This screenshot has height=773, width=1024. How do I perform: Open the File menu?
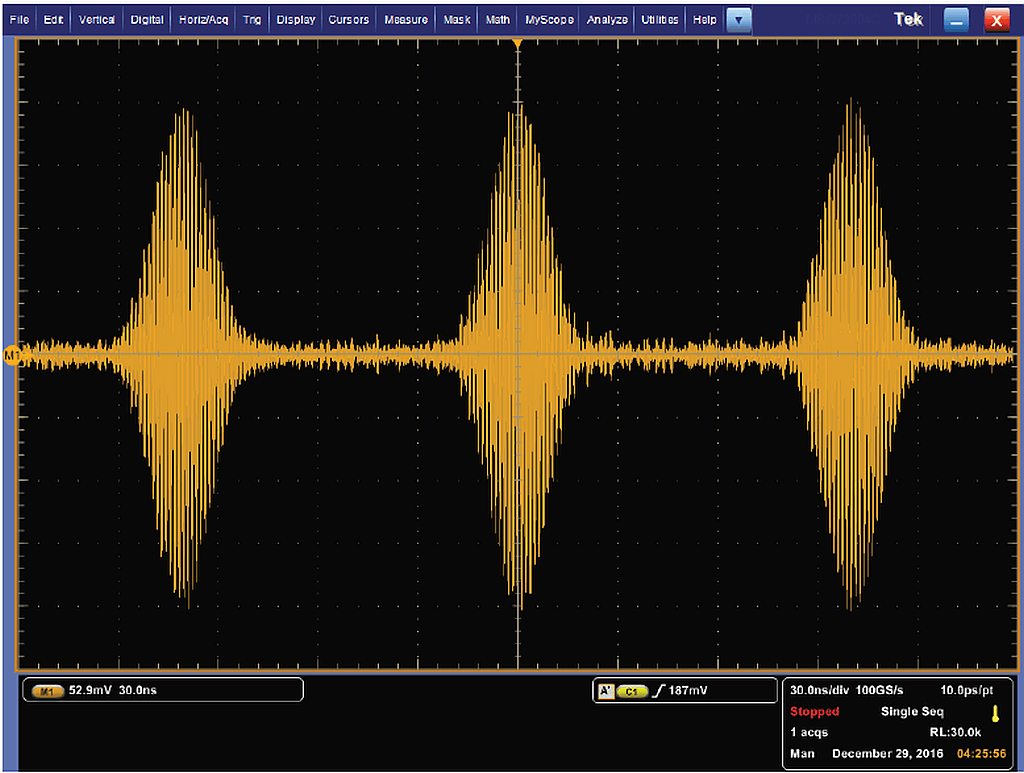click(x=20, y=19)
